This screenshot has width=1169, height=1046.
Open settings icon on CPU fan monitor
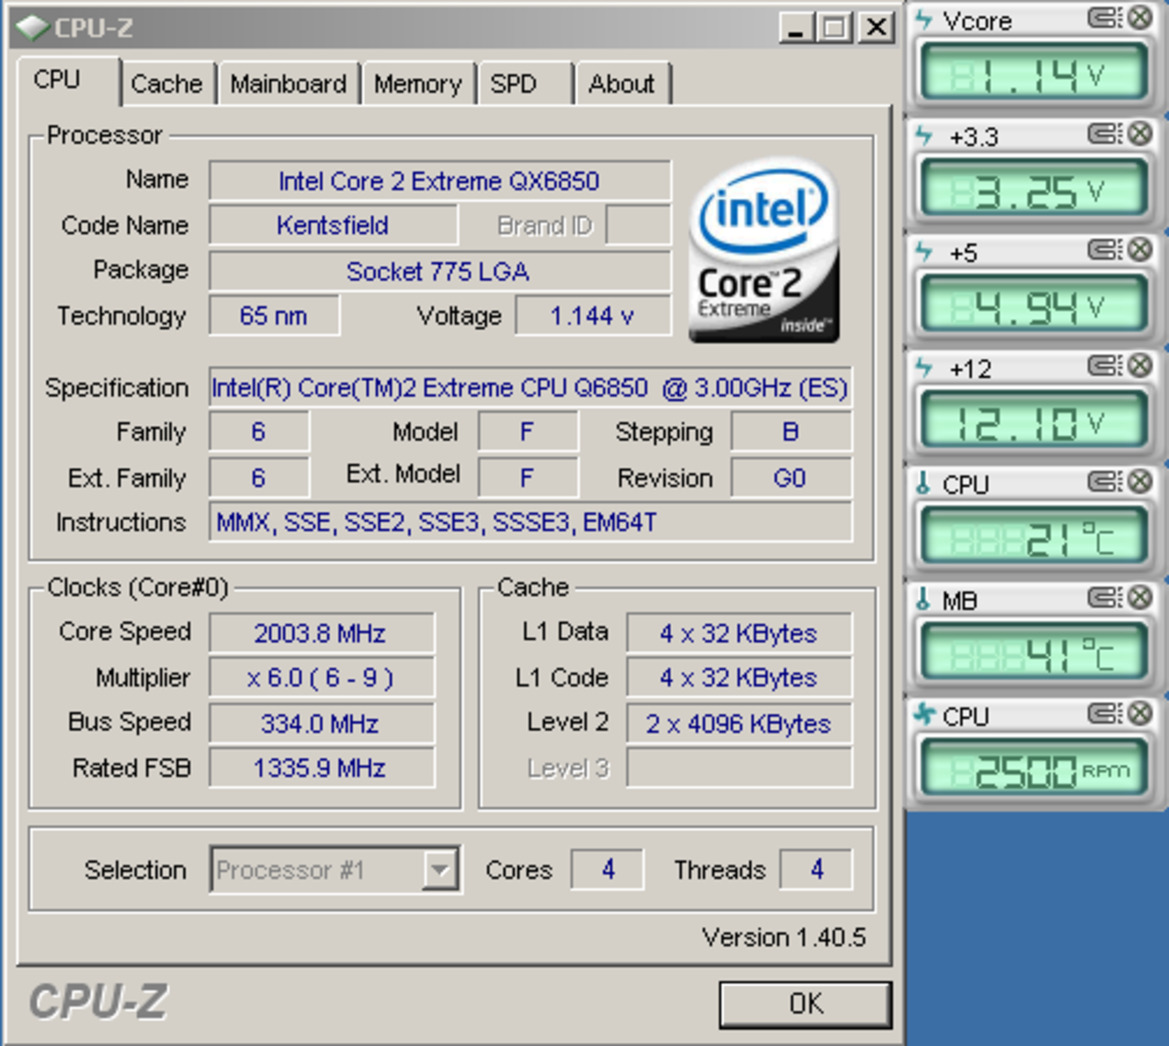pyautogui.click(x=1105, y=714)
